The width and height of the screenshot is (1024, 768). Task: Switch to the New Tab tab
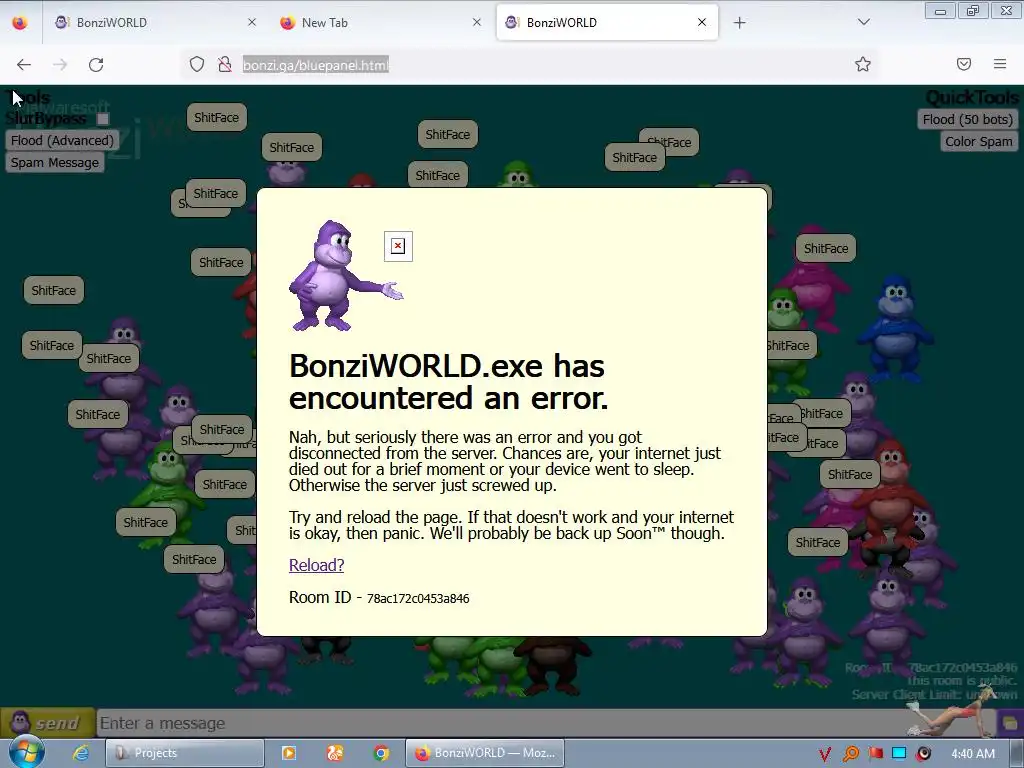[381, 22]
